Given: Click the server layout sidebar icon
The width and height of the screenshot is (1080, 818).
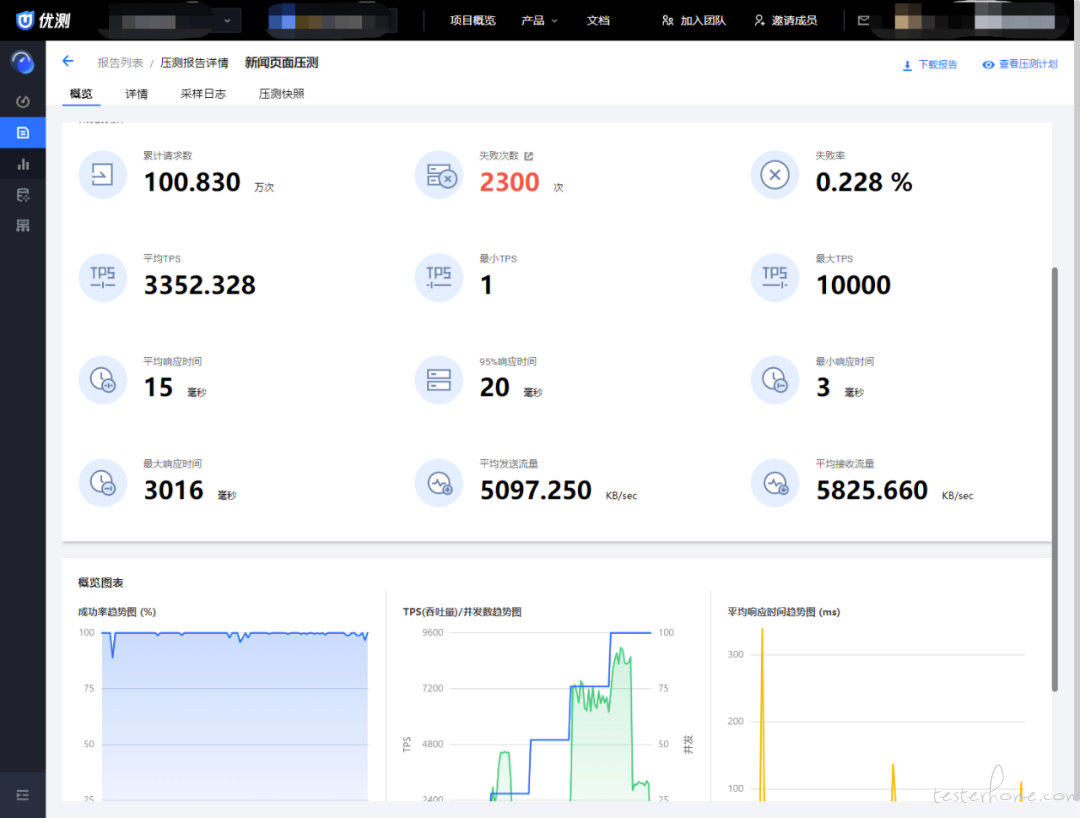Looking at the screenshot, I should click(x=23, y=226).
